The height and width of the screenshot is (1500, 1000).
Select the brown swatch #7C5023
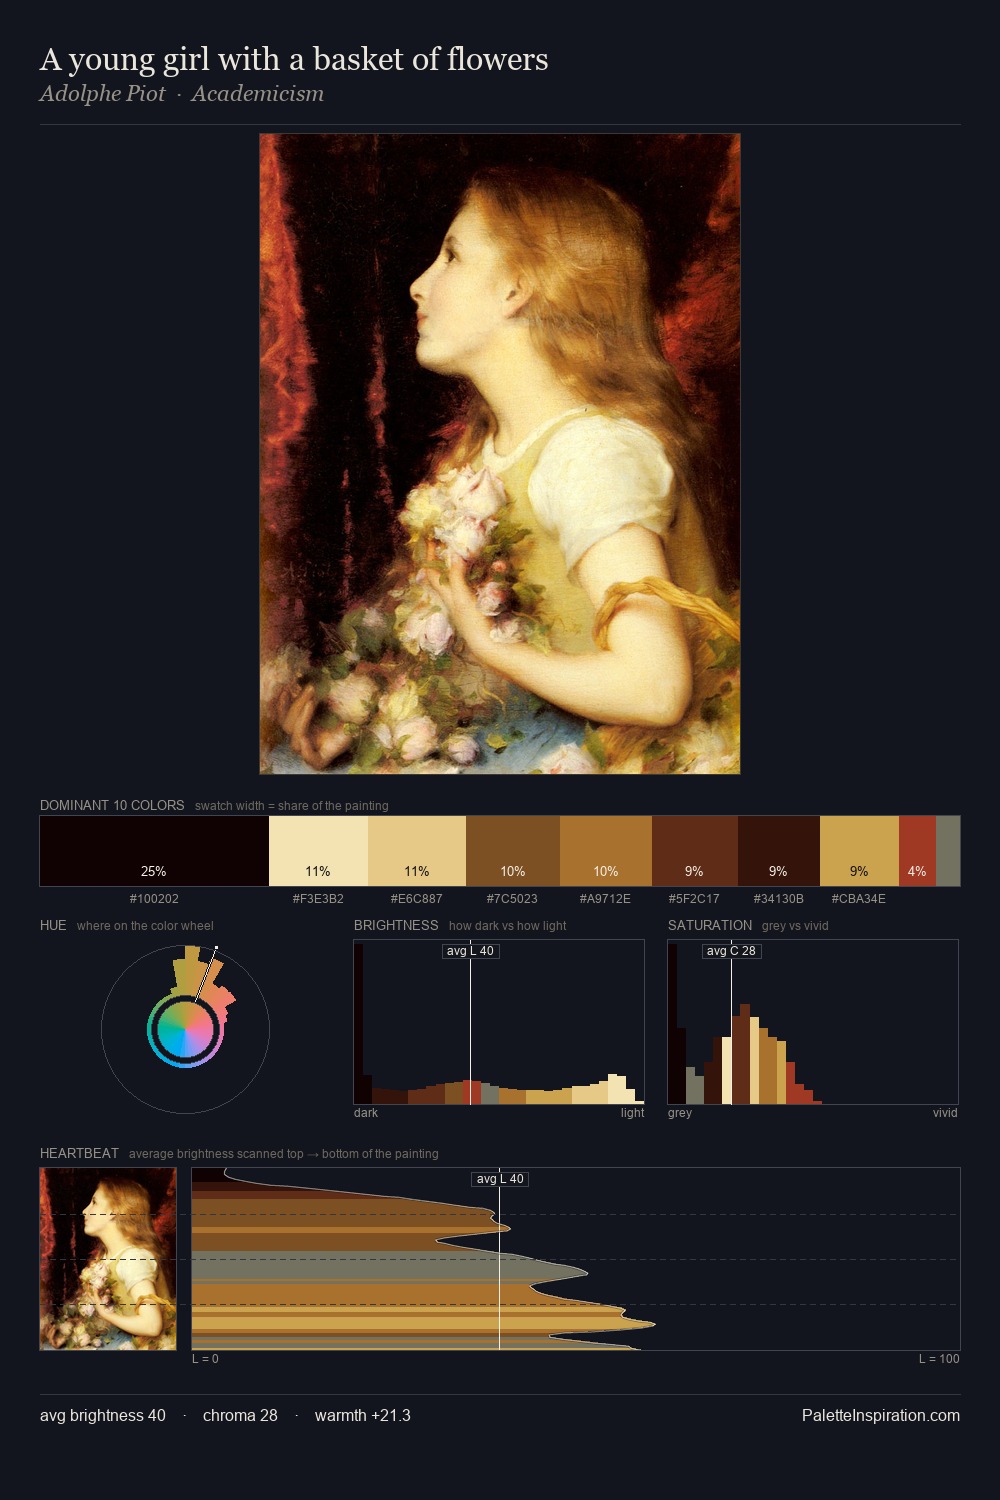(513, 851)
